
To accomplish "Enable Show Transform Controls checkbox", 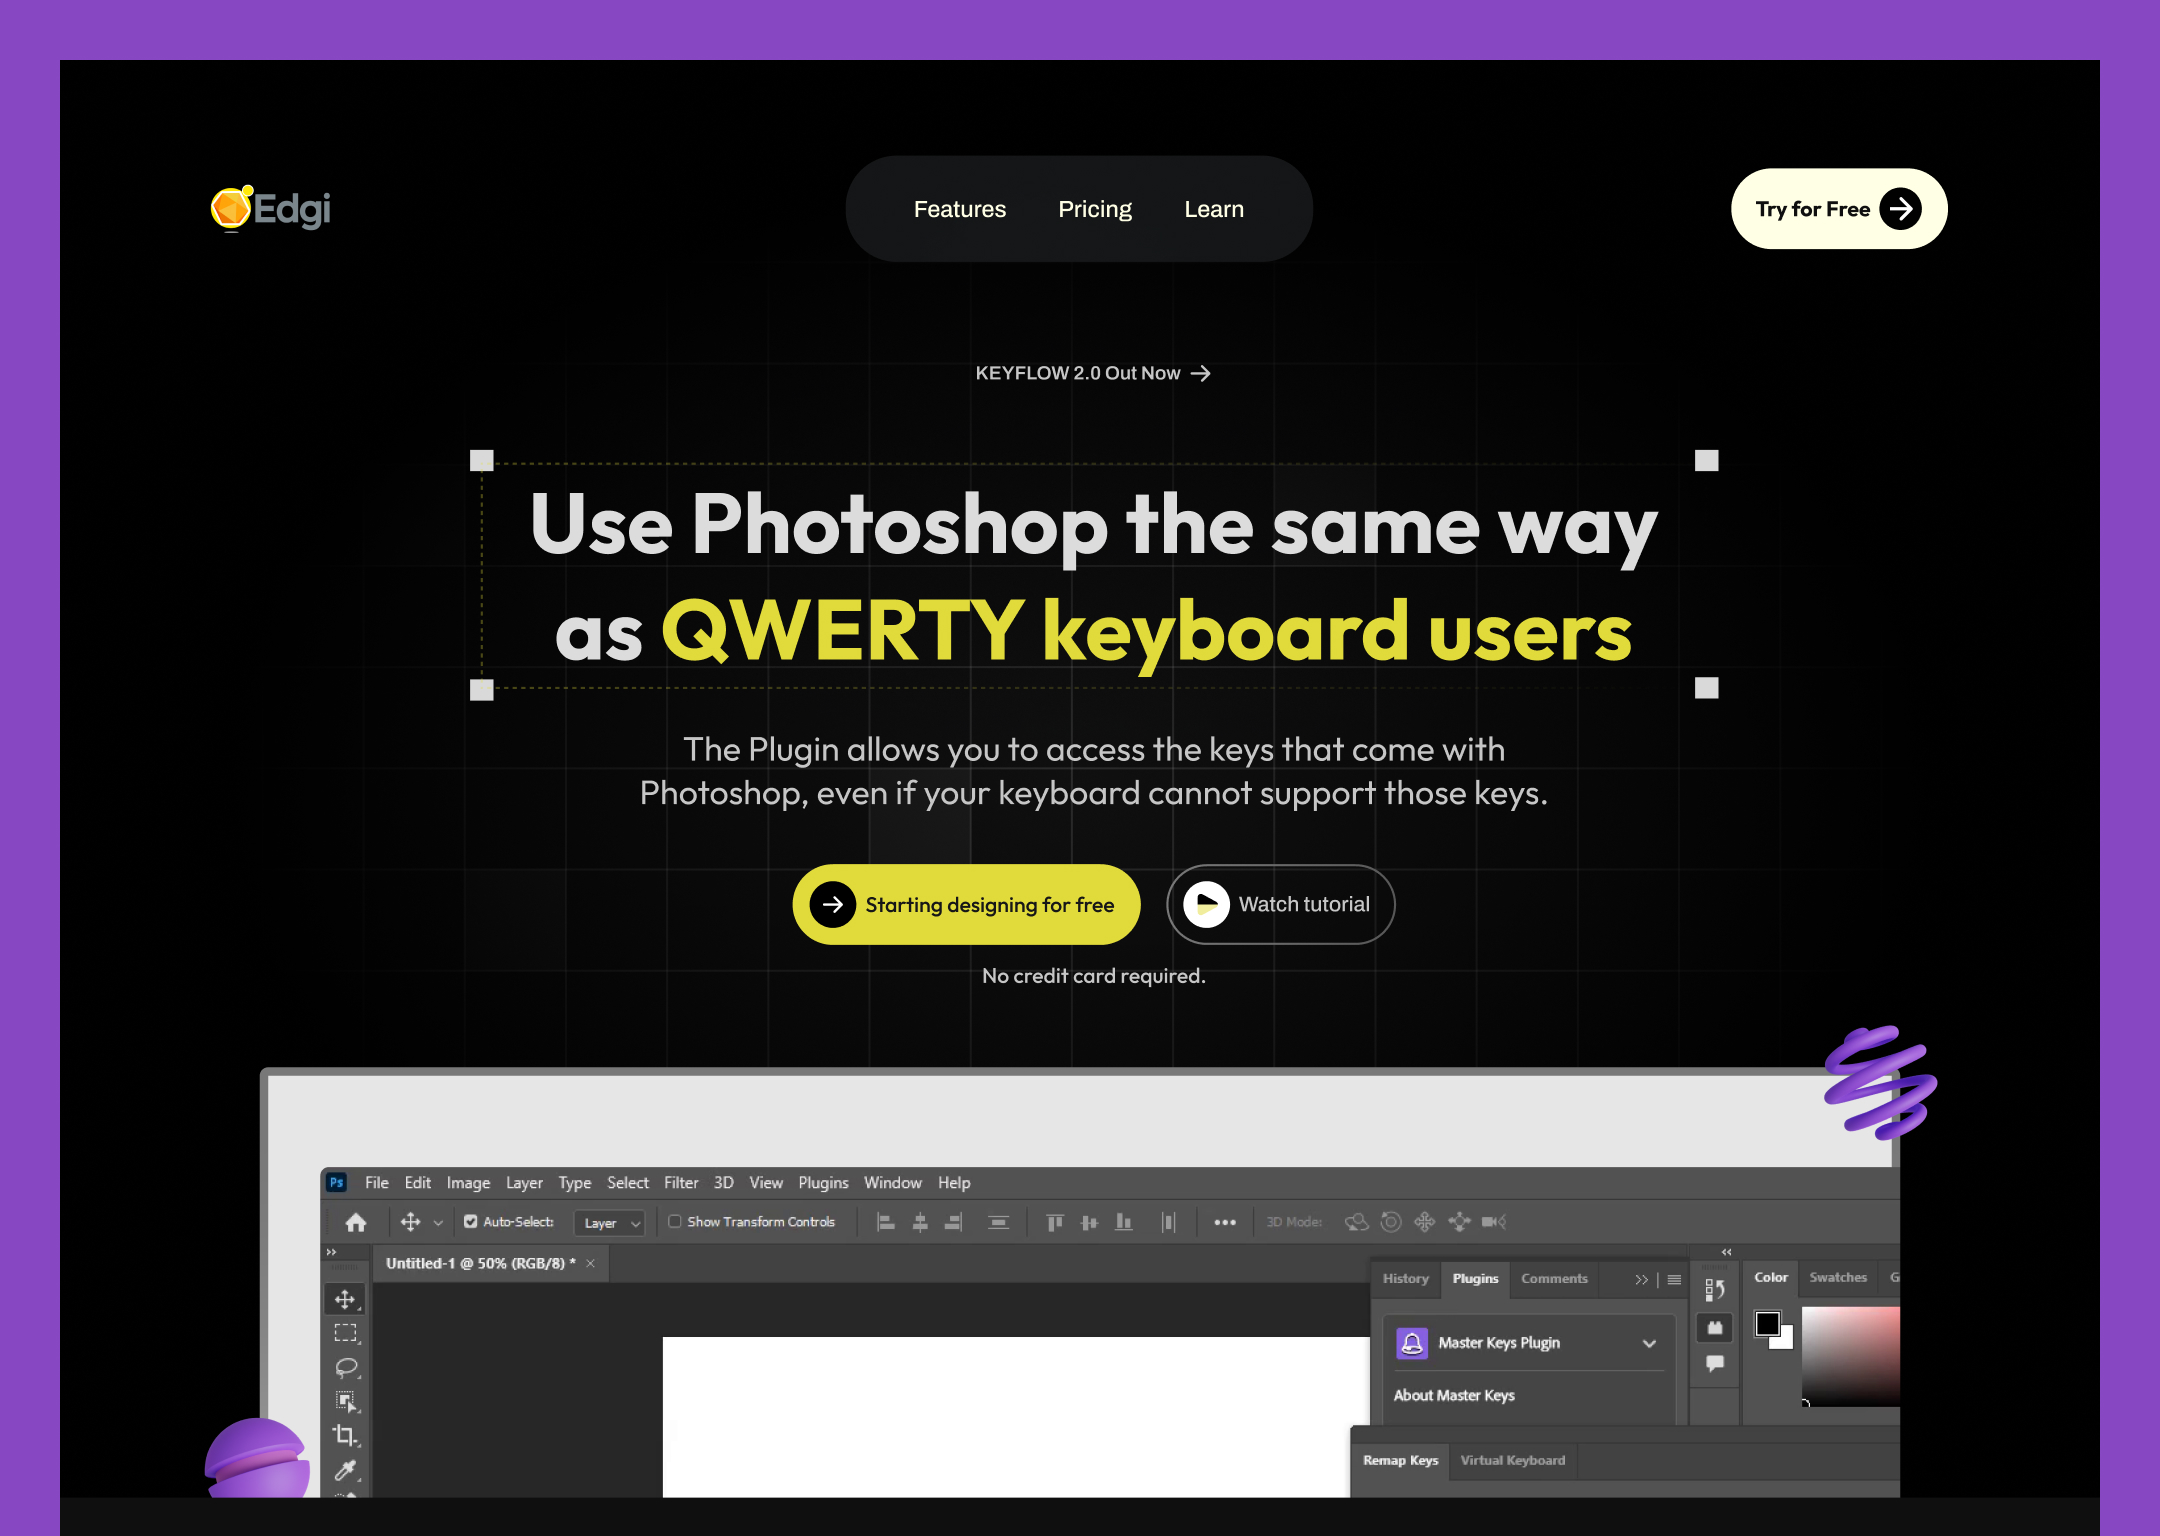I will pyautogui.click(x=675, y=1222).
